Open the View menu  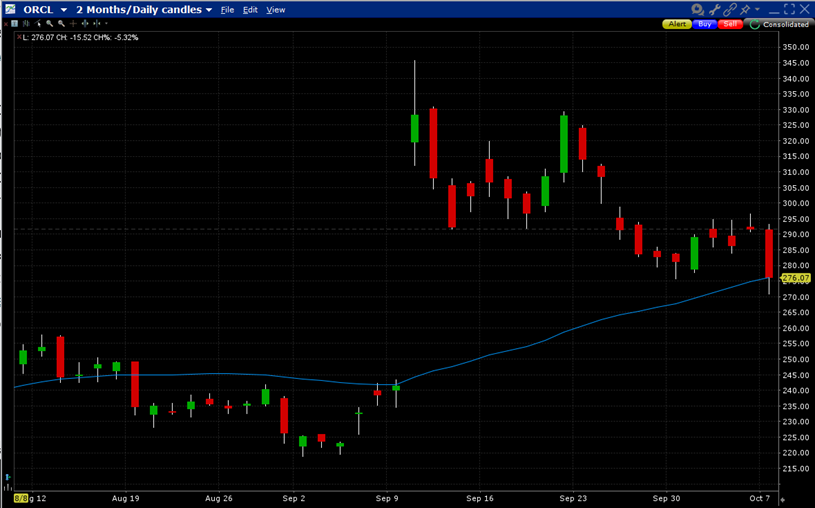point(275,10)
